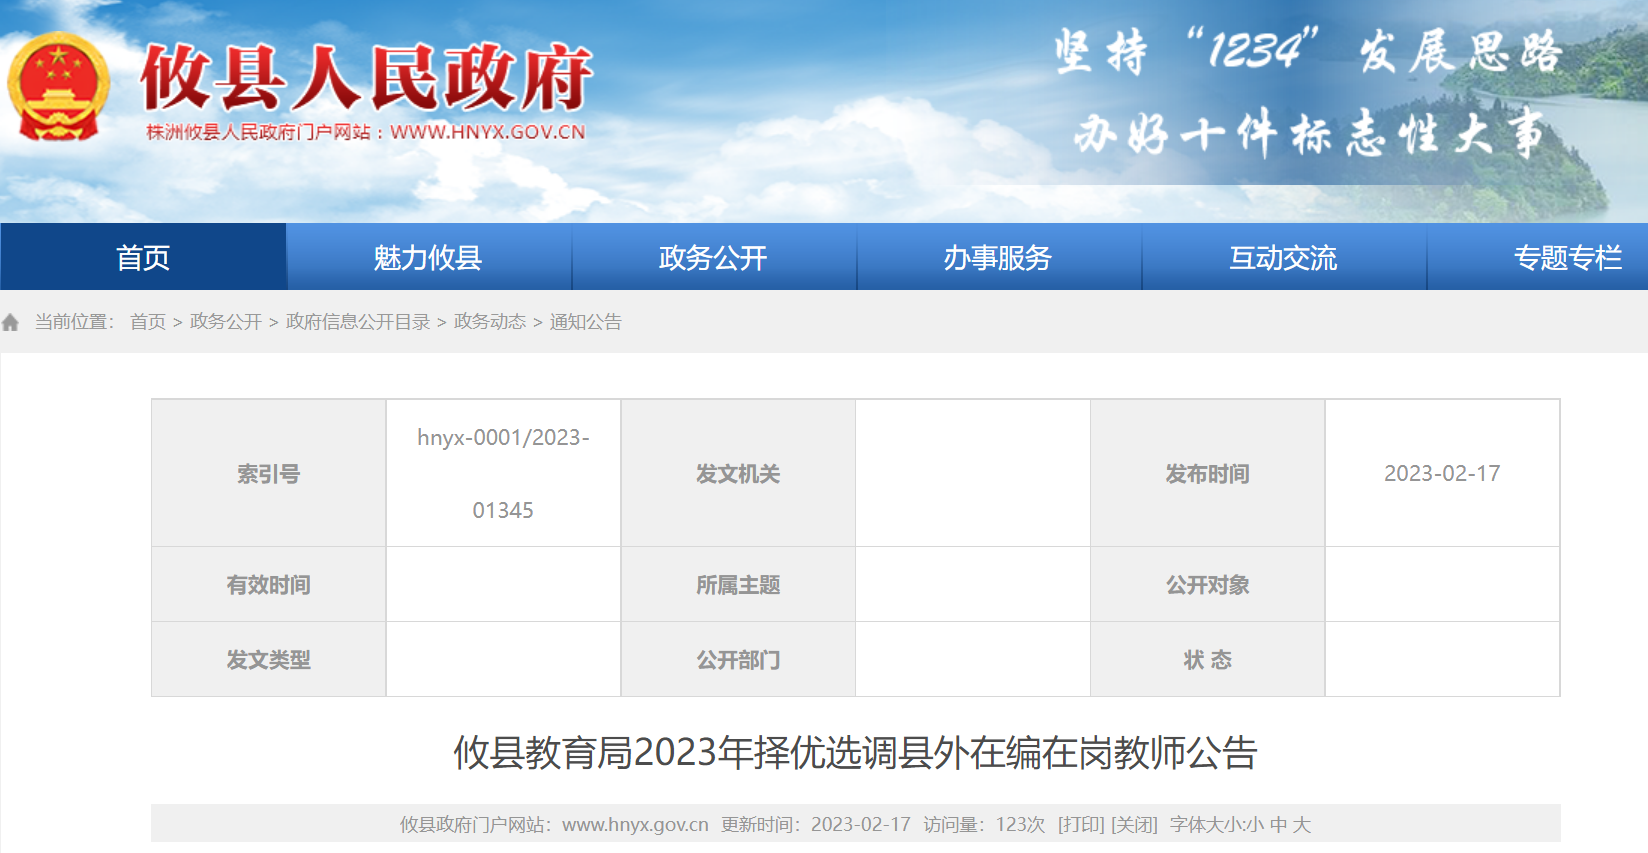Set font size to 小
This screenshot has width=1648, height=853.
pyautogui.click(x=1255, y=825)
